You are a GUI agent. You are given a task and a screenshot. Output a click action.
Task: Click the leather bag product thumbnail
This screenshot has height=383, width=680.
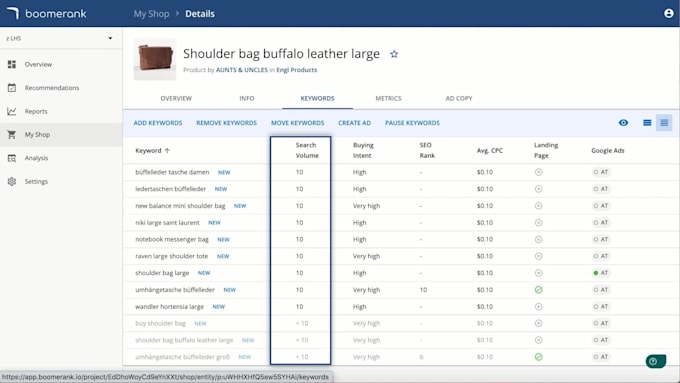[155, 59]
